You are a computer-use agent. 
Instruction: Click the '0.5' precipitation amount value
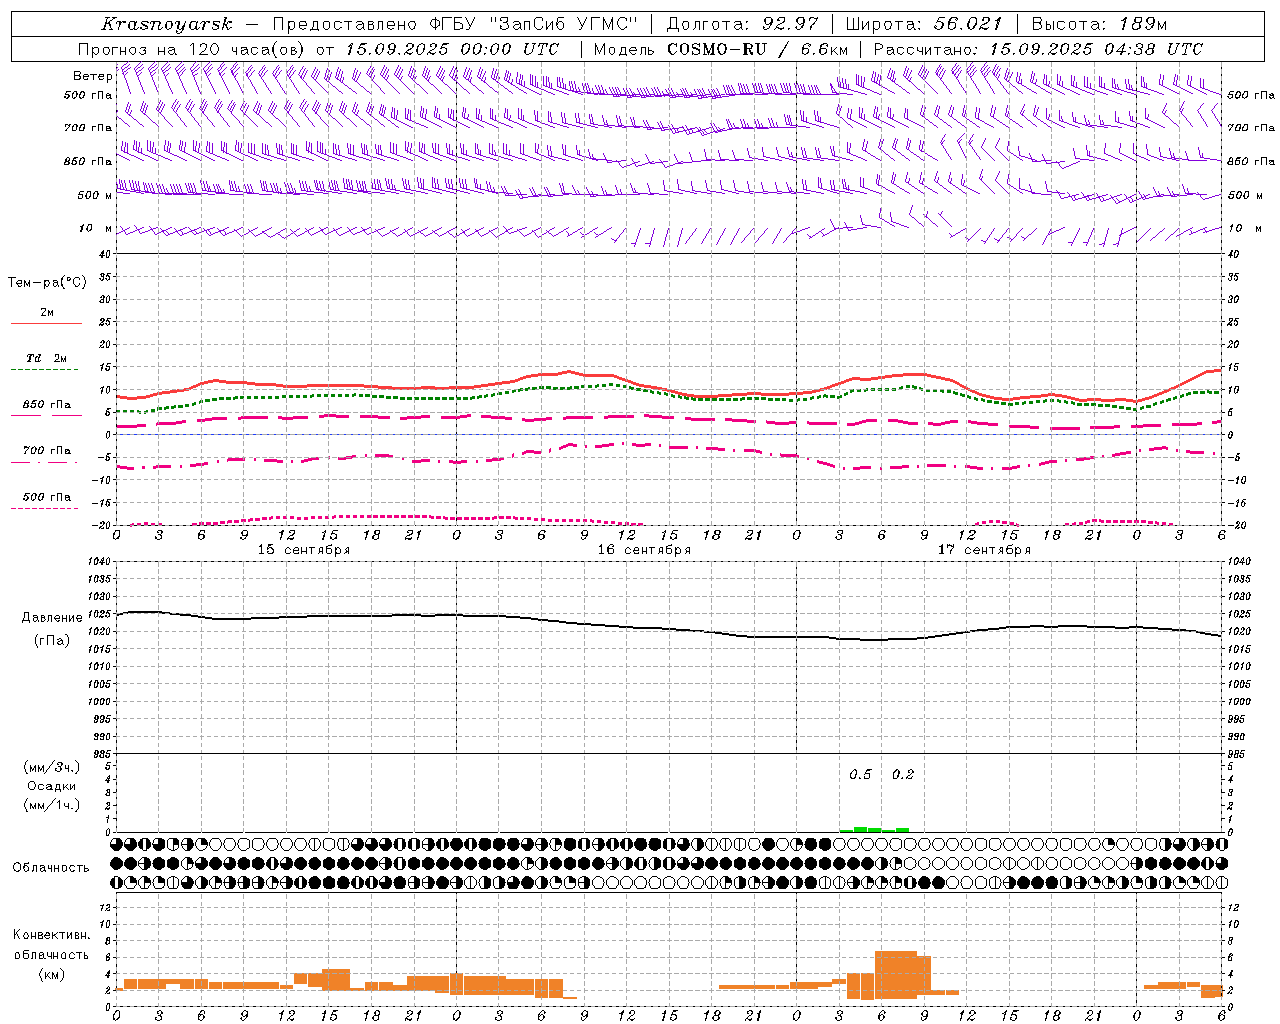coord(860,774)
